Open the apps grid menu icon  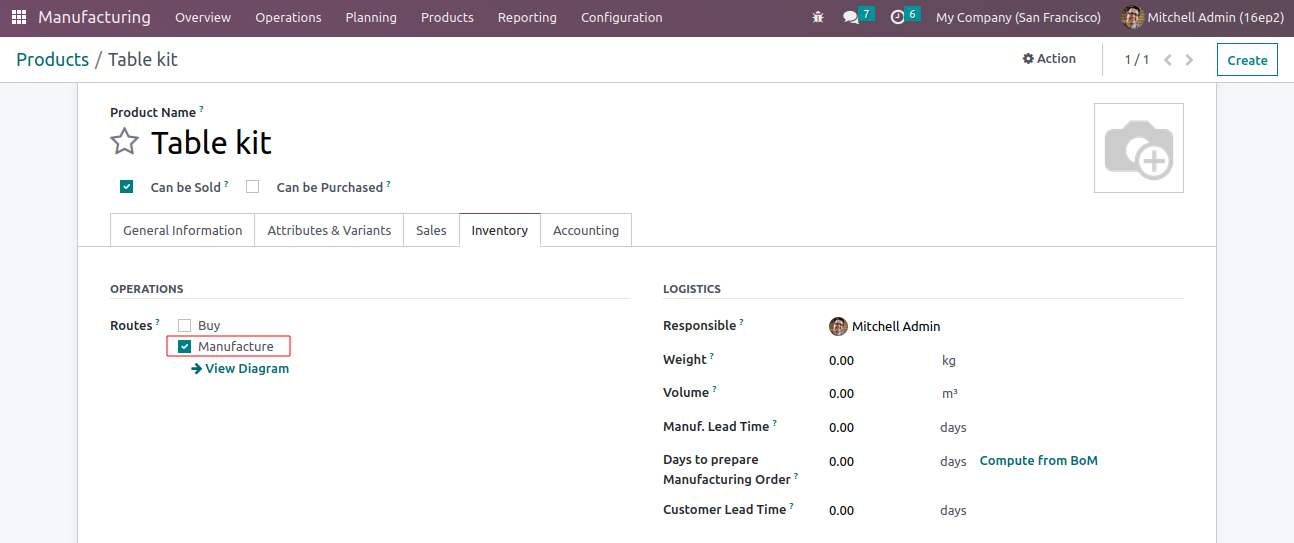[19, 17]
